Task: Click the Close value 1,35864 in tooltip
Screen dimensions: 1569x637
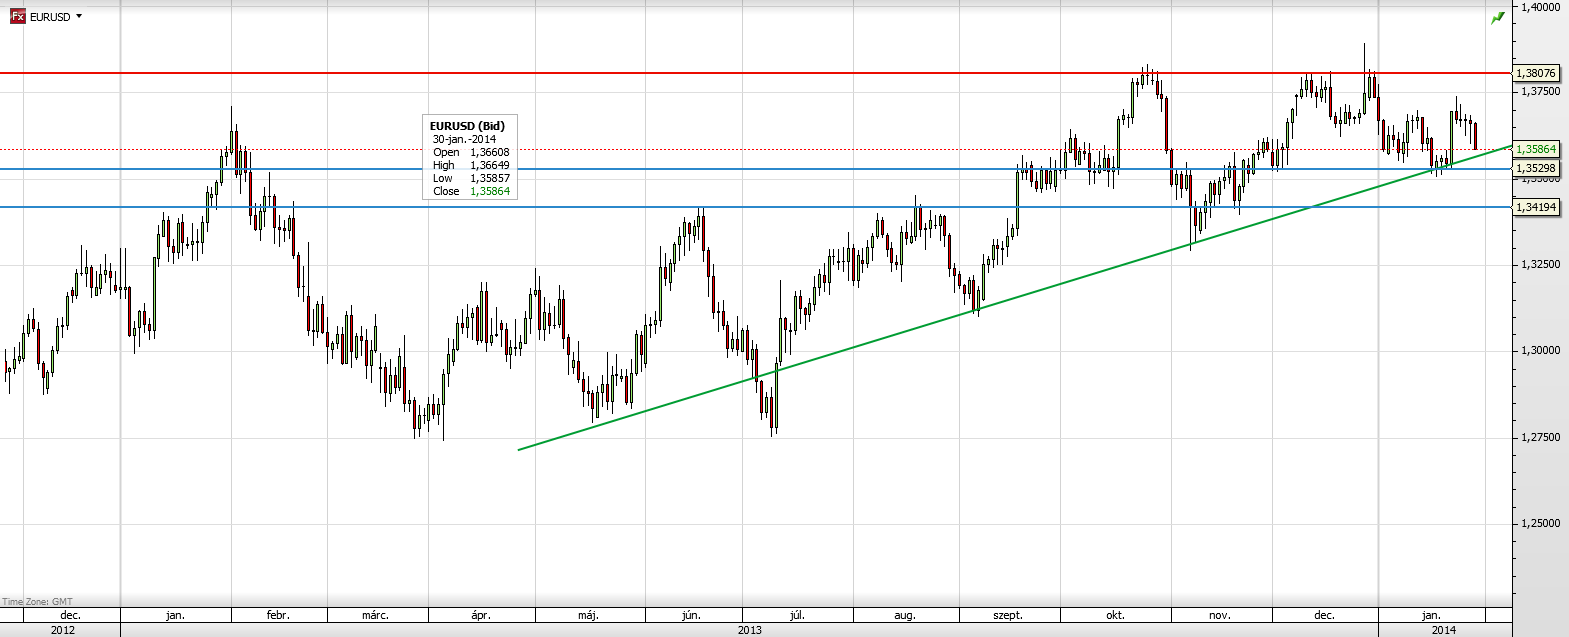Action: tap(490, 191)
